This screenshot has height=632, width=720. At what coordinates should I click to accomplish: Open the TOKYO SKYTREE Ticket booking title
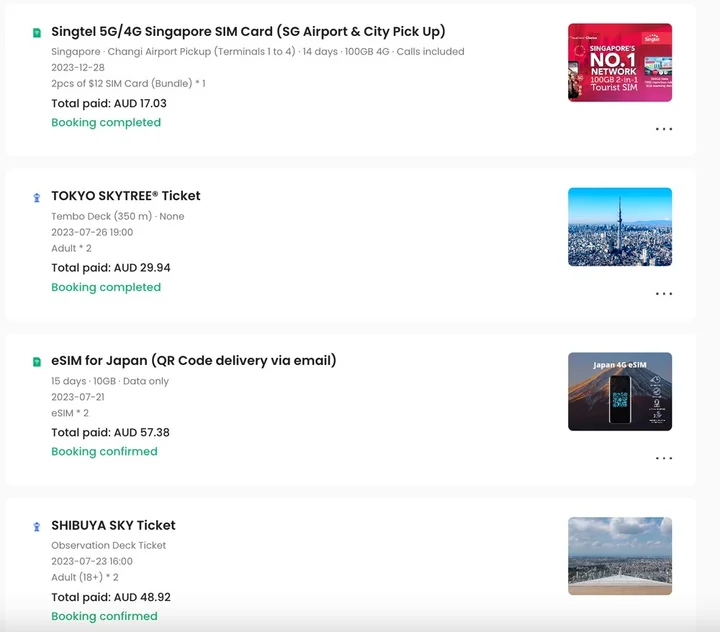click(x=126, y=196)
